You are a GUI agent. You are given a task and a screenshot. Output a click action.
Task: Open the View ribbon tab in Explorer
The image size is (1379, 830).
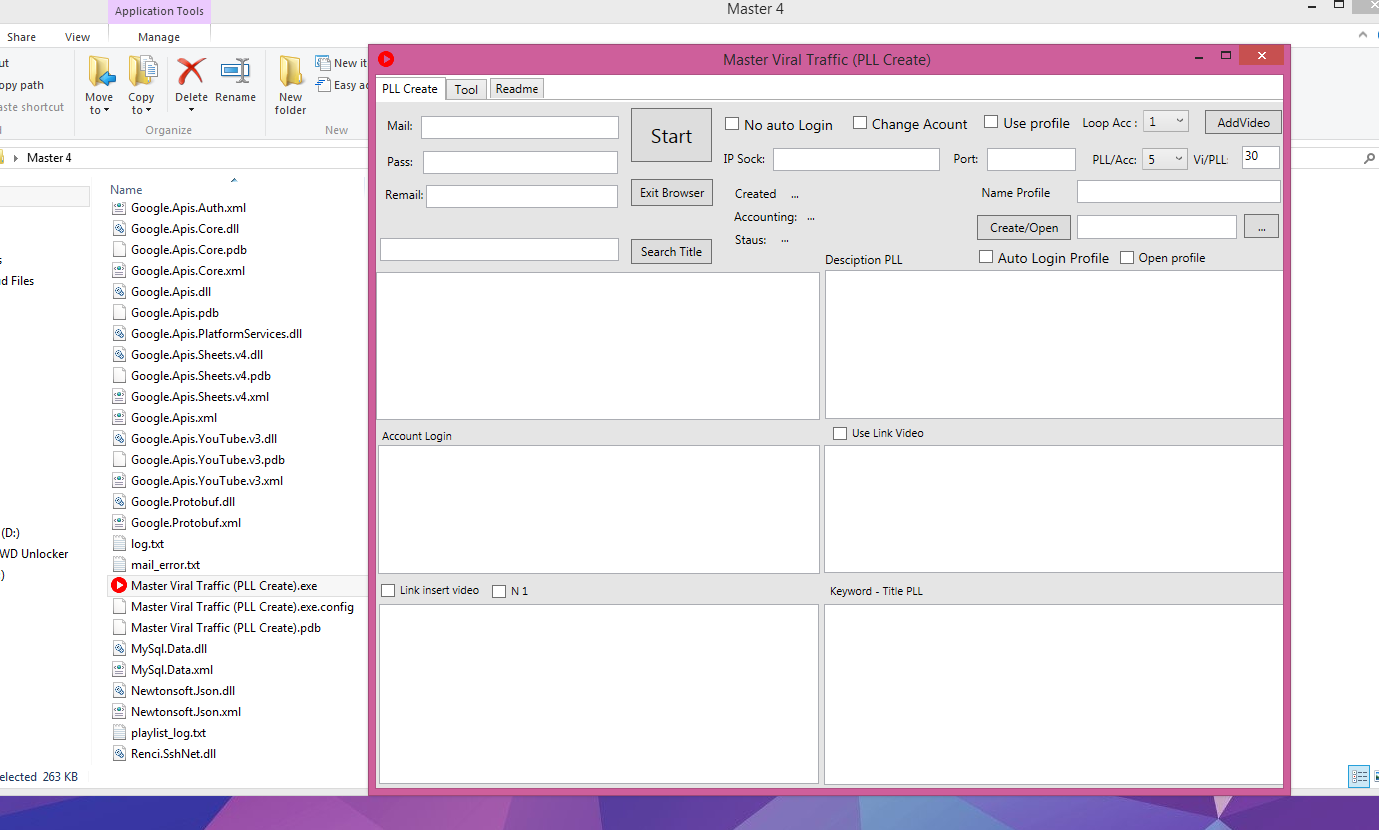pos(78,37)
